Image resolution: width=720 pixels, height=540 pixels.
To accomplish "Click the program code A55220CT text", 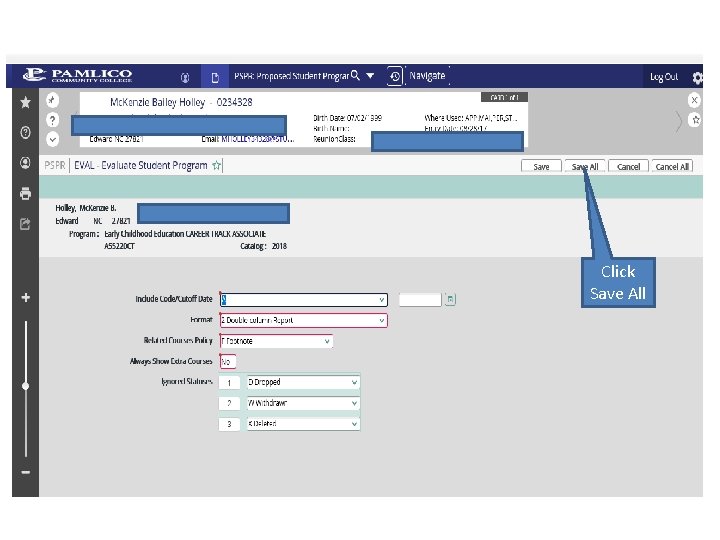I will 119,246.
